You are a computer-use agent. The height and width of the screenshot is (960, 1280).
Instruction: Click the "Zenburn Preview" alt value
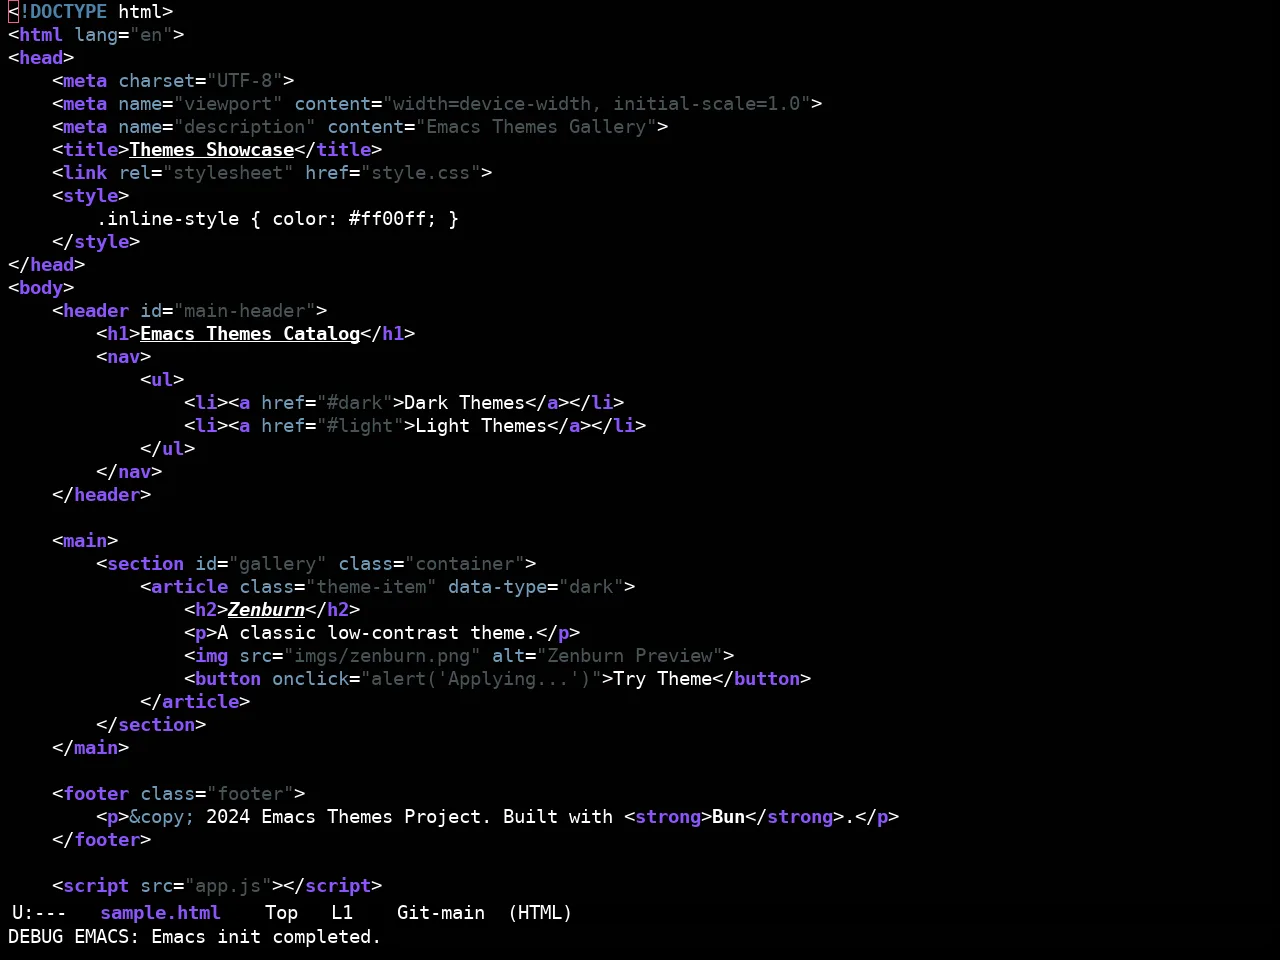point(630,656)
